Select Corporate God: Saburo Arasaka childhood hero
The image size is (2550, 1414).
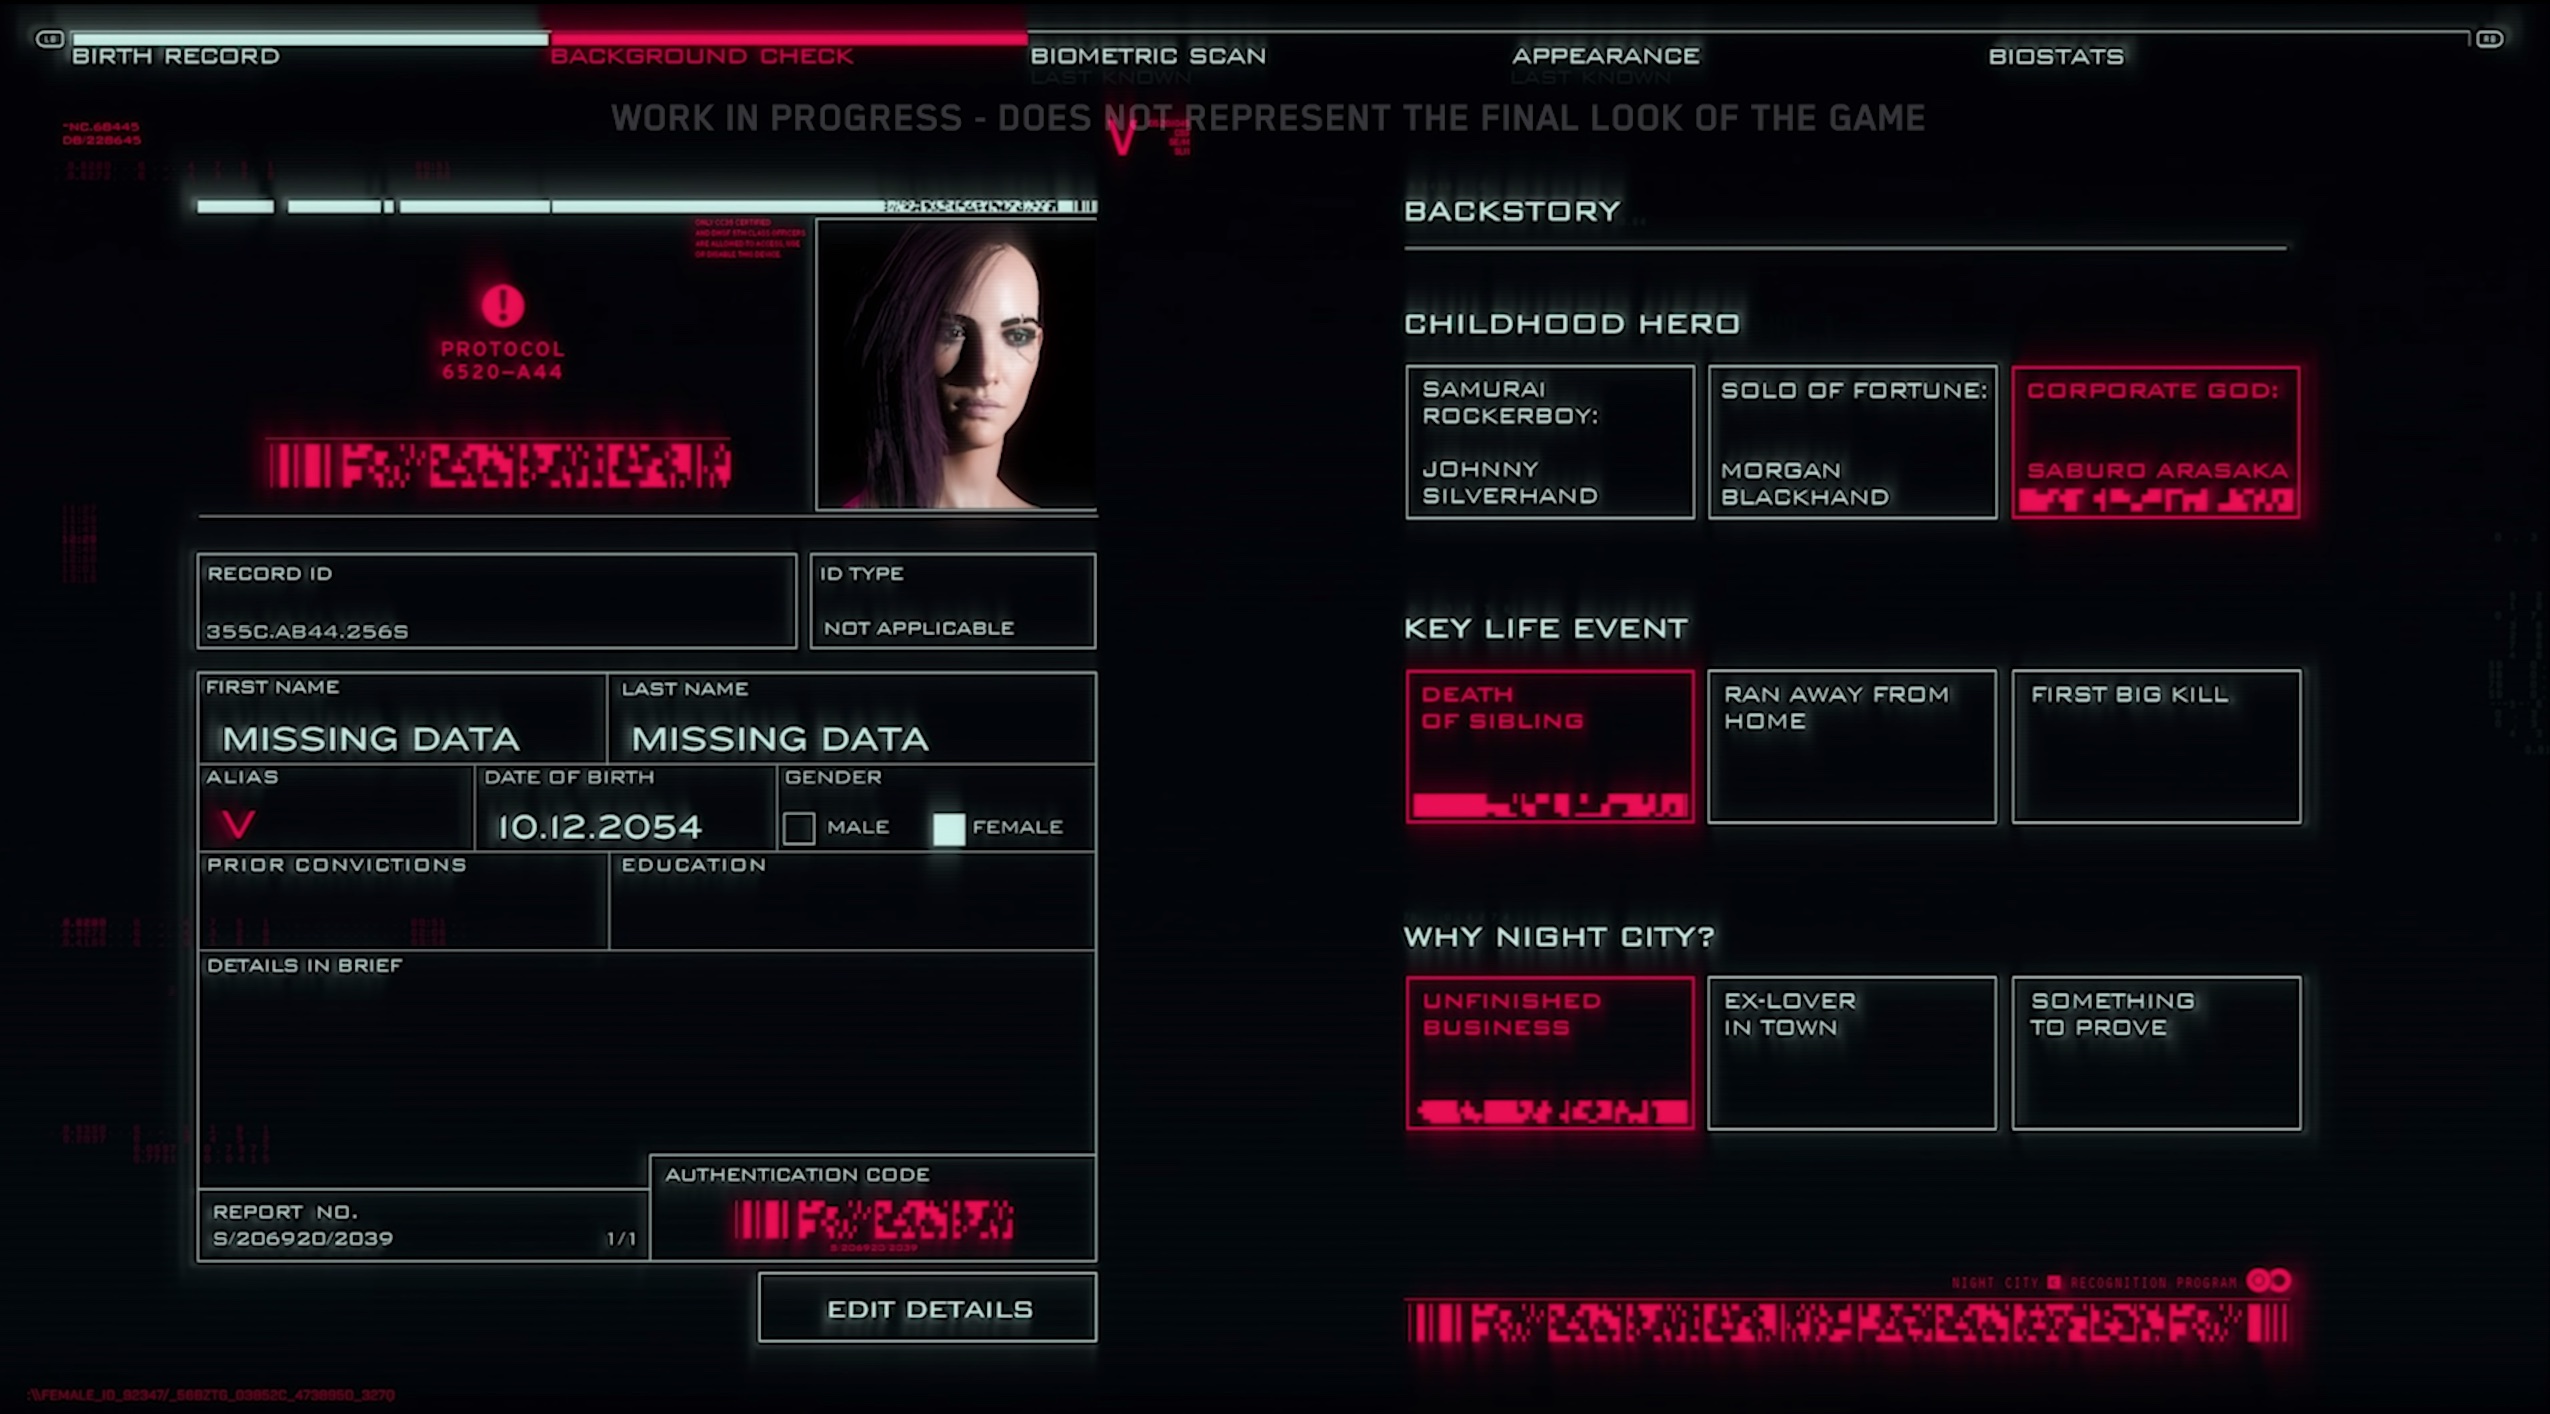pyautogui.click(x=2155, y=441)
